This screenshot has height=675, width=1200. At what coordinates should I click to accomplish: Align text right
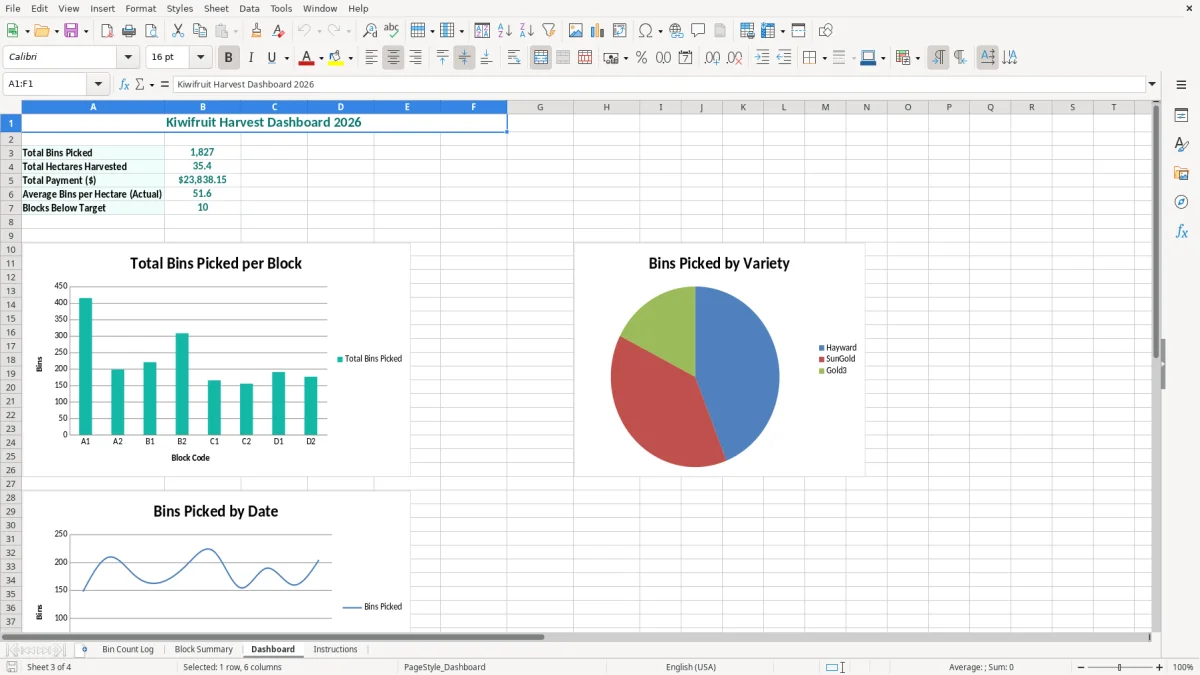coord(415,58)
